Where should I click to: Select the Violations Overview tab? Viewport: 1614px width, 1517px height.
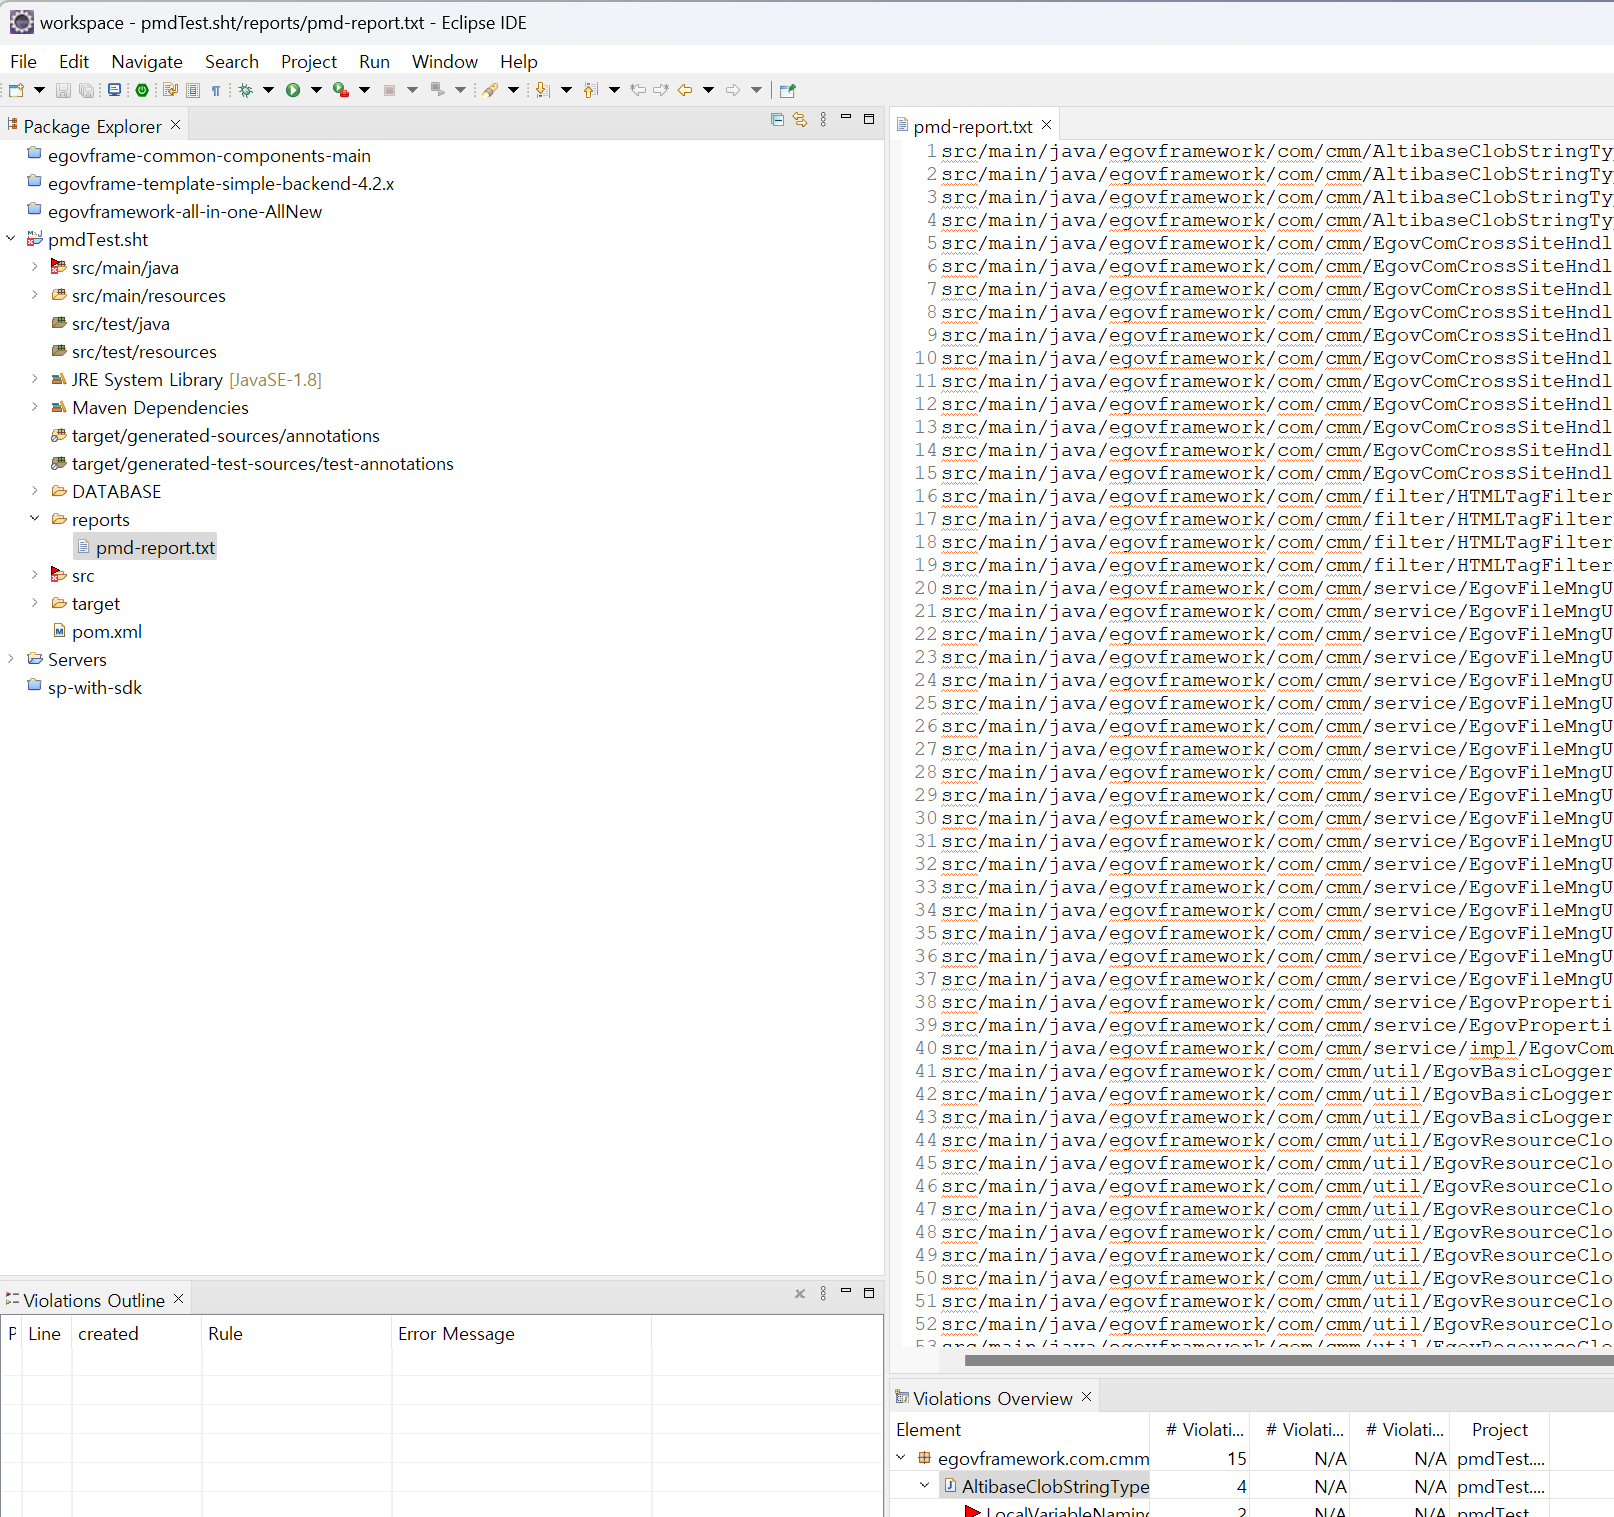coord(992,1398)
